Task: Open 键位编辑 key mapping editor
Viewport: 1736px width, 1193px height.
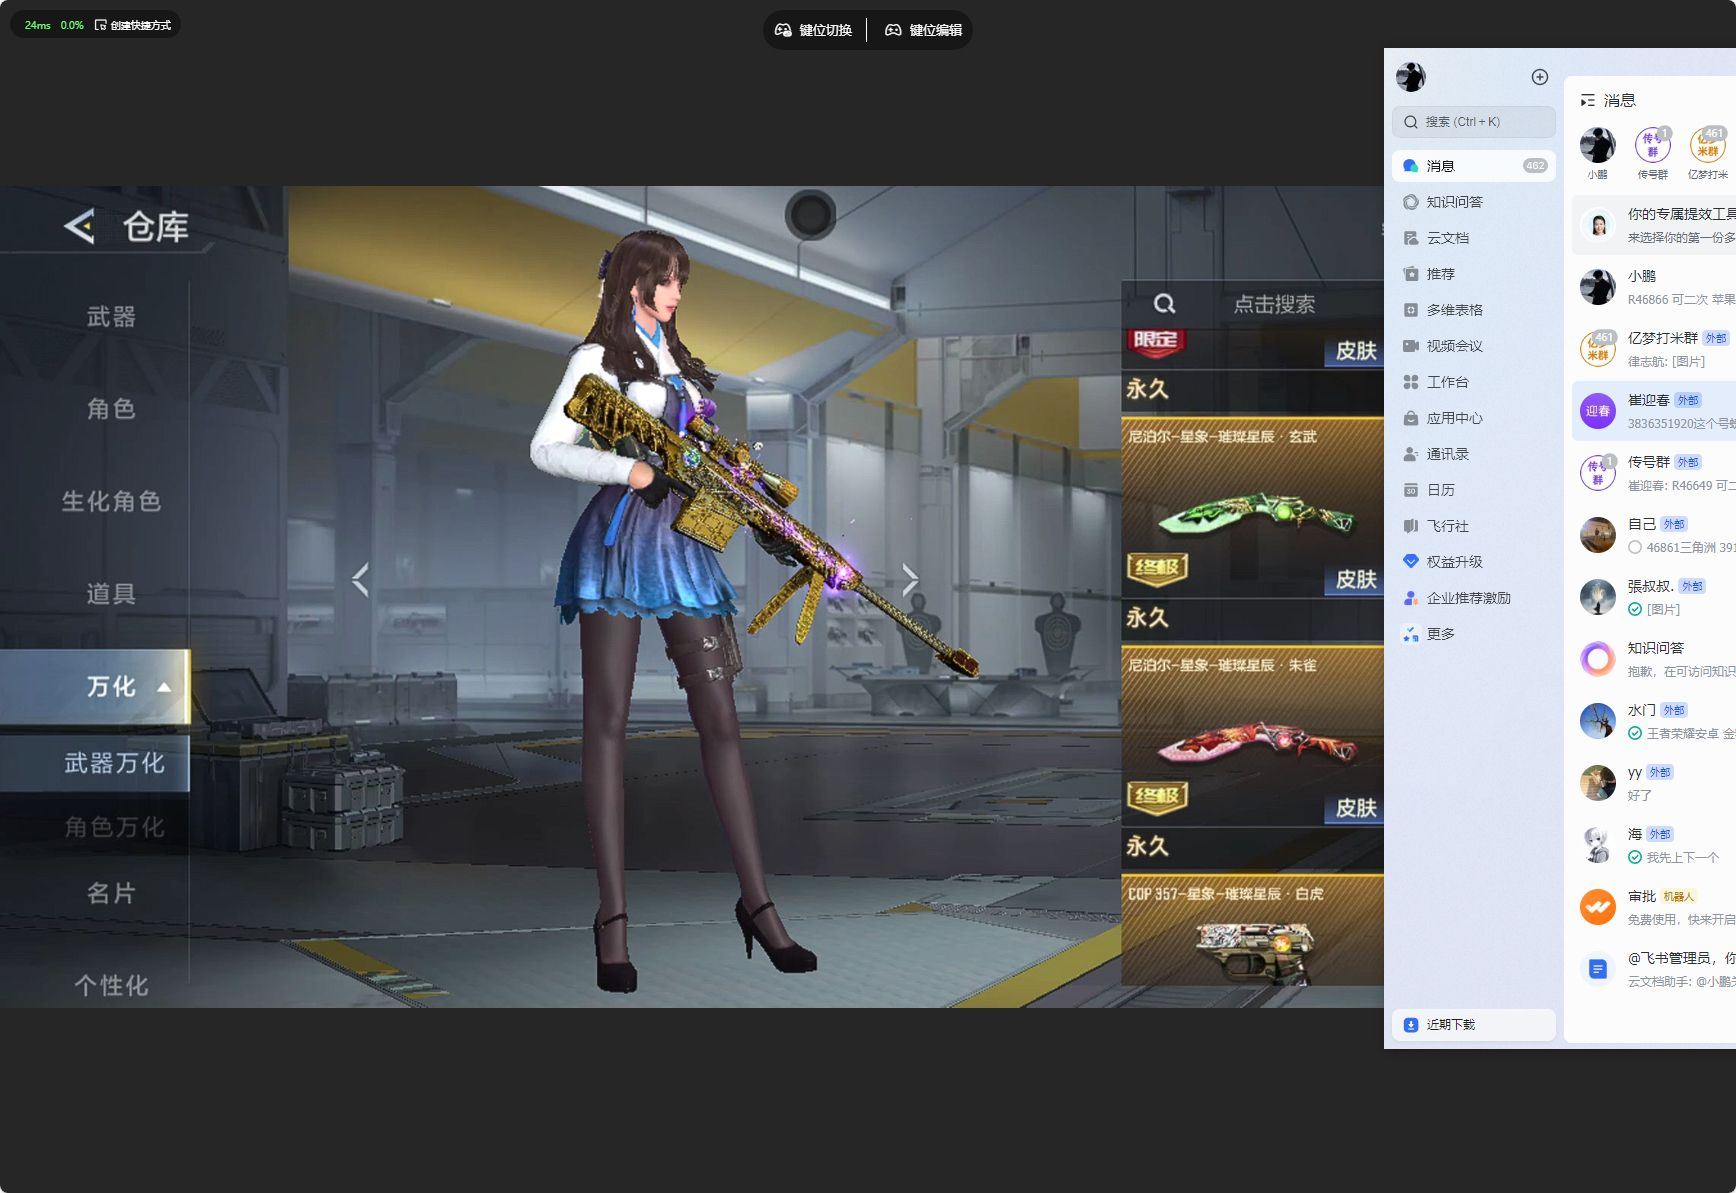Action: coord(923,30)
